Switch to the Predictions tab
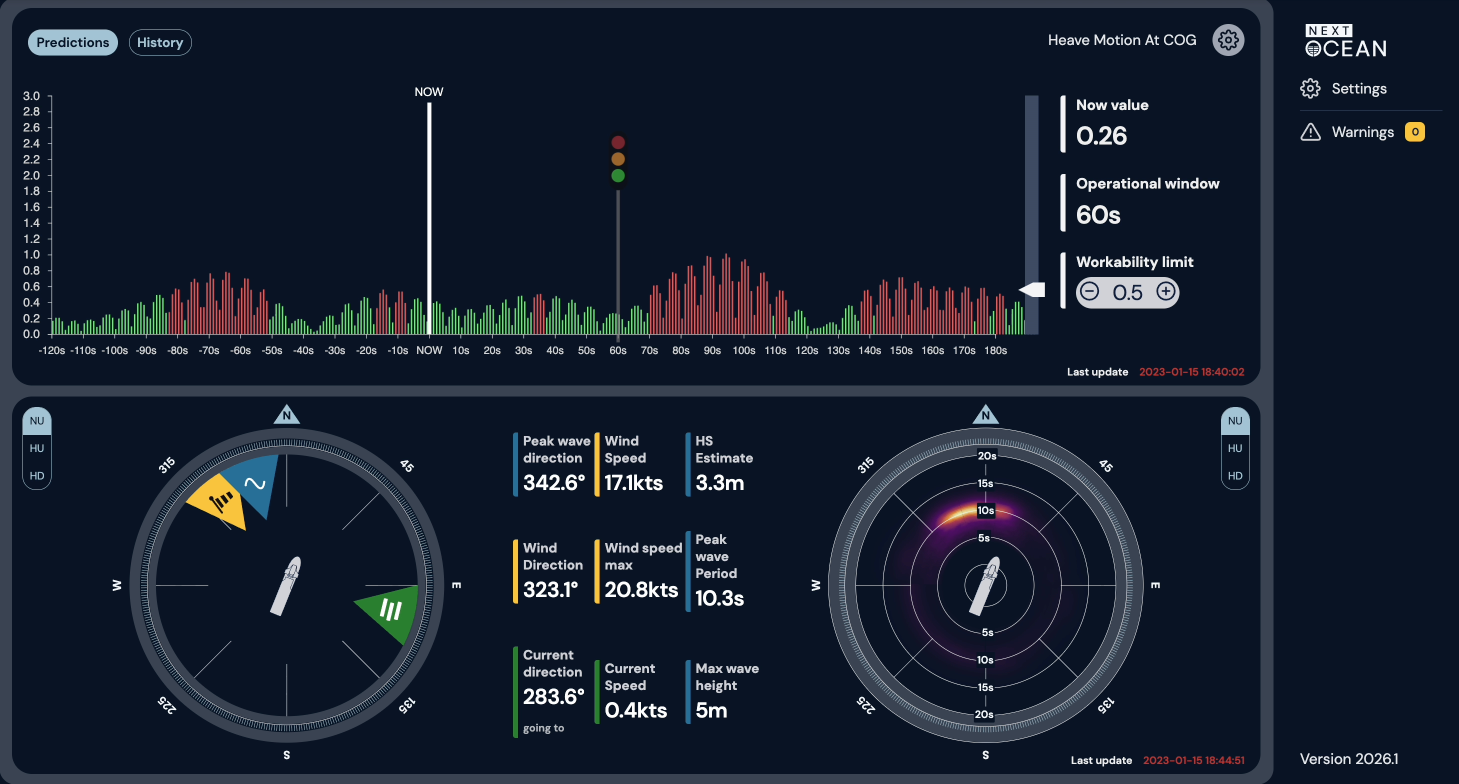The height and width of the screenshot is (784, 1459). click(73, 42)
